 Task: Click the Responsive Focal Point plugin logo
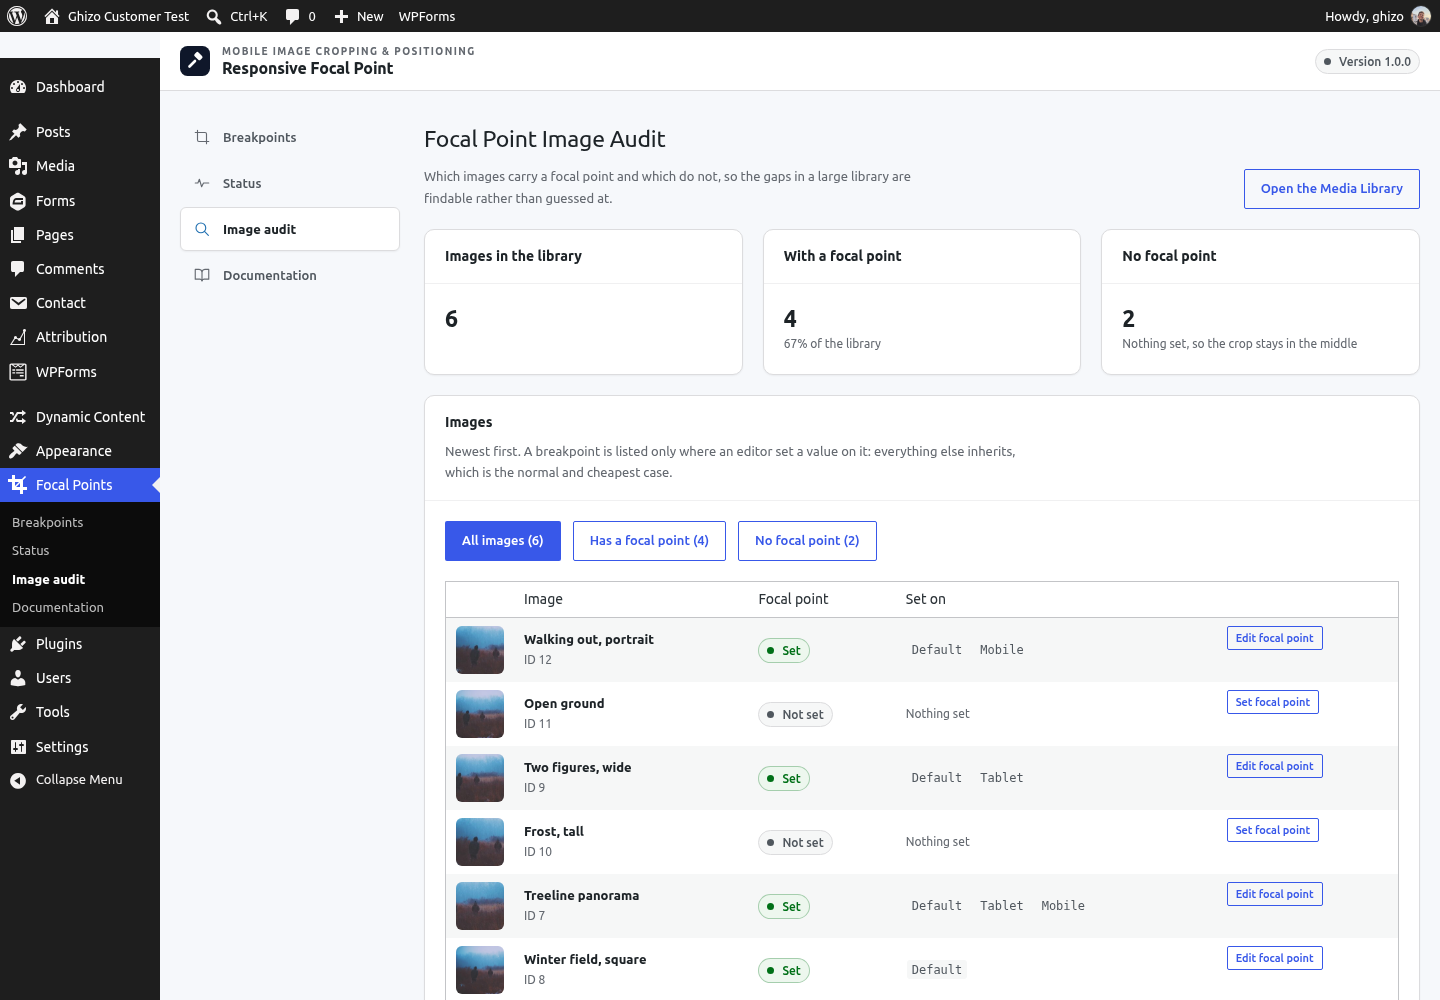(x=195, y=61)
